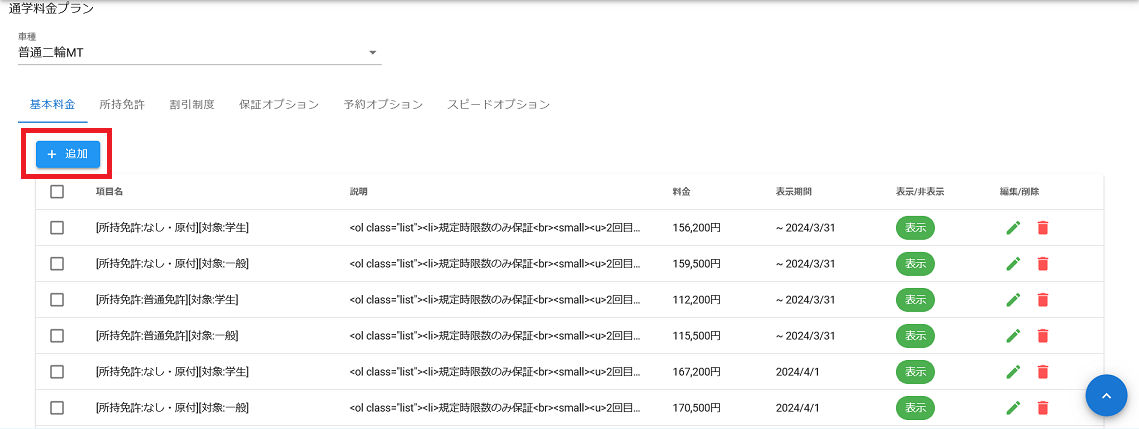
Task: Click trash icon for 170,500円 row
Action: [x=1042, y=408]
